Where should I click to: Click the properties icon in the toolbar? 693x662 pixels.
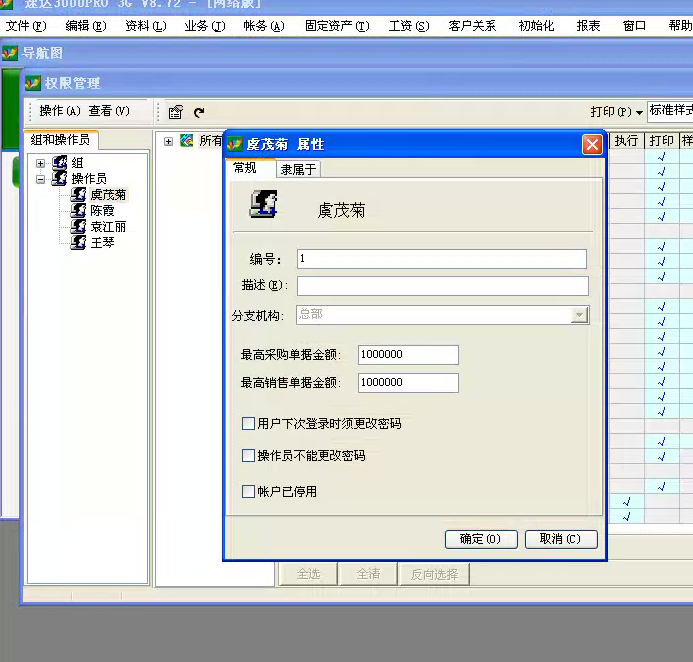tap(176, 112)
